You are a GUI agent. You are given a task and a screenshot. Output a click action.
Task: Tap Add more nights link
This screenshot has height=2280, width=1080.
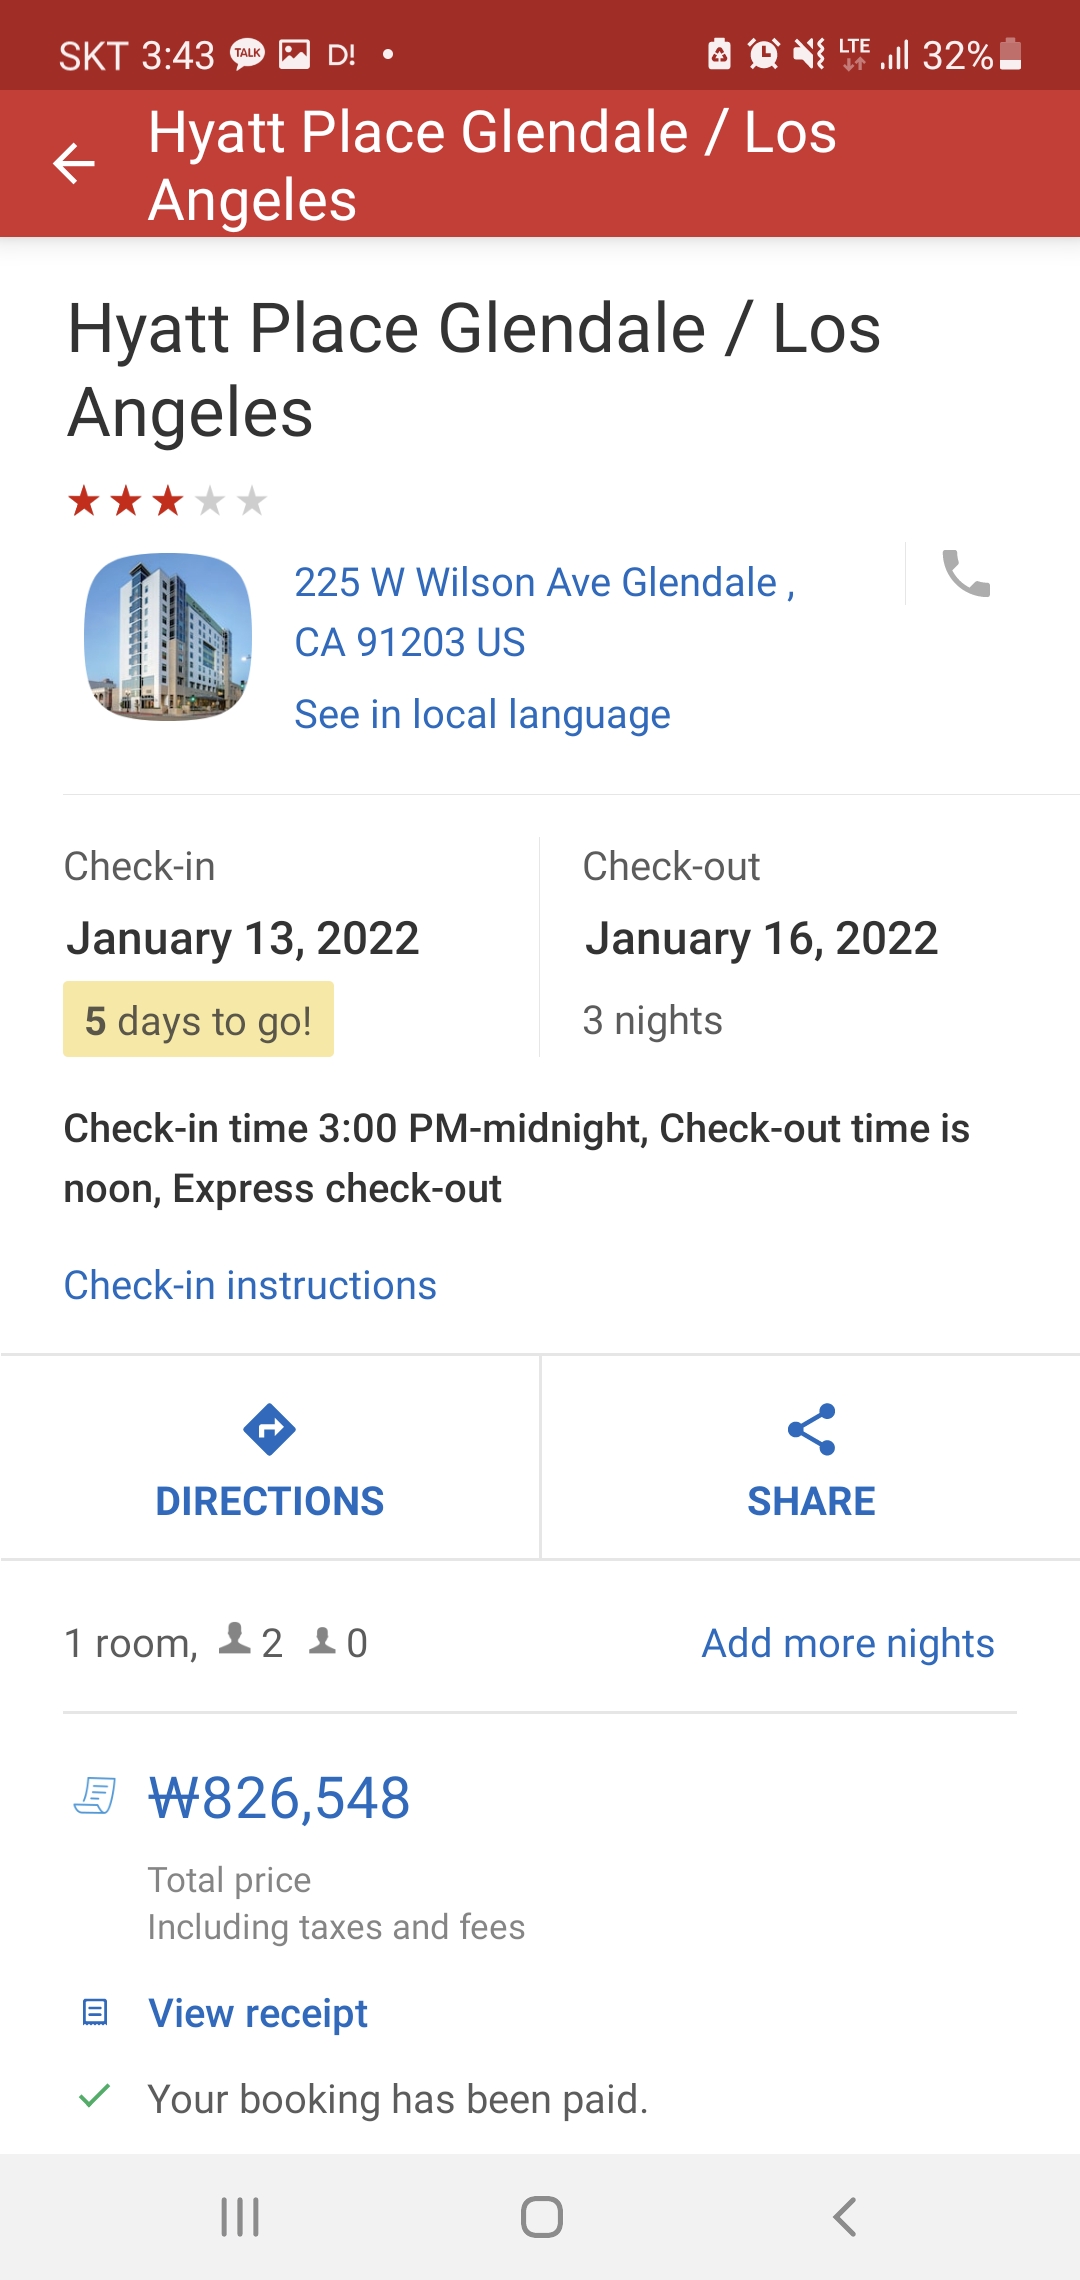click(x=847, y=1643)
